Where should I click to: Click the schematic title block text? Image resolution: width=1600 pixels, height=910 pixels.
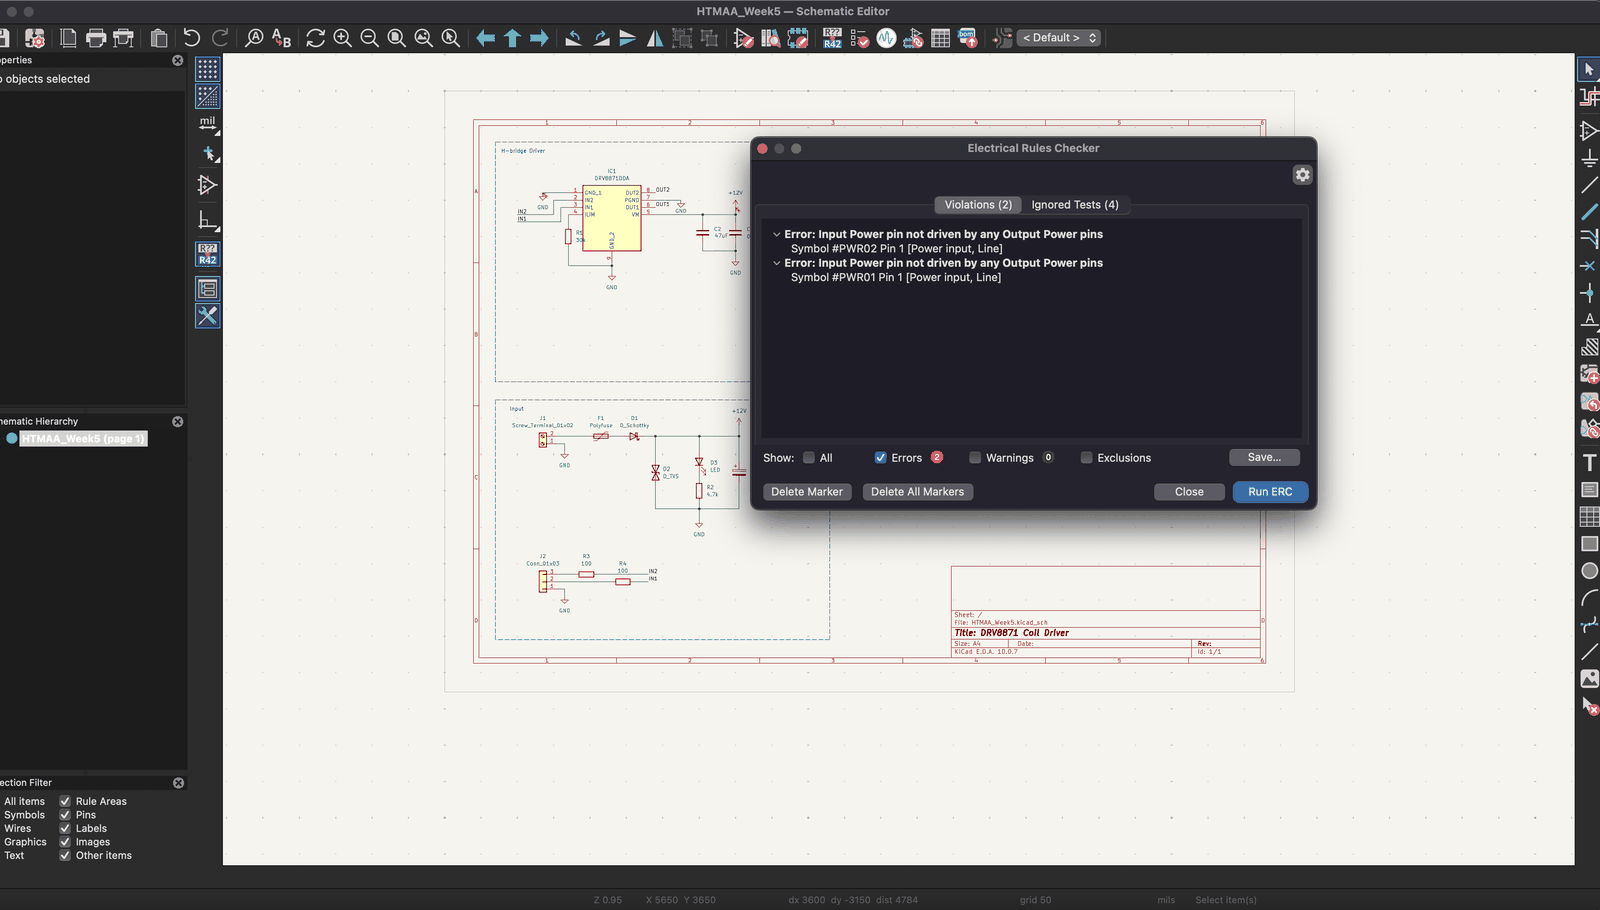point(1011,633)
